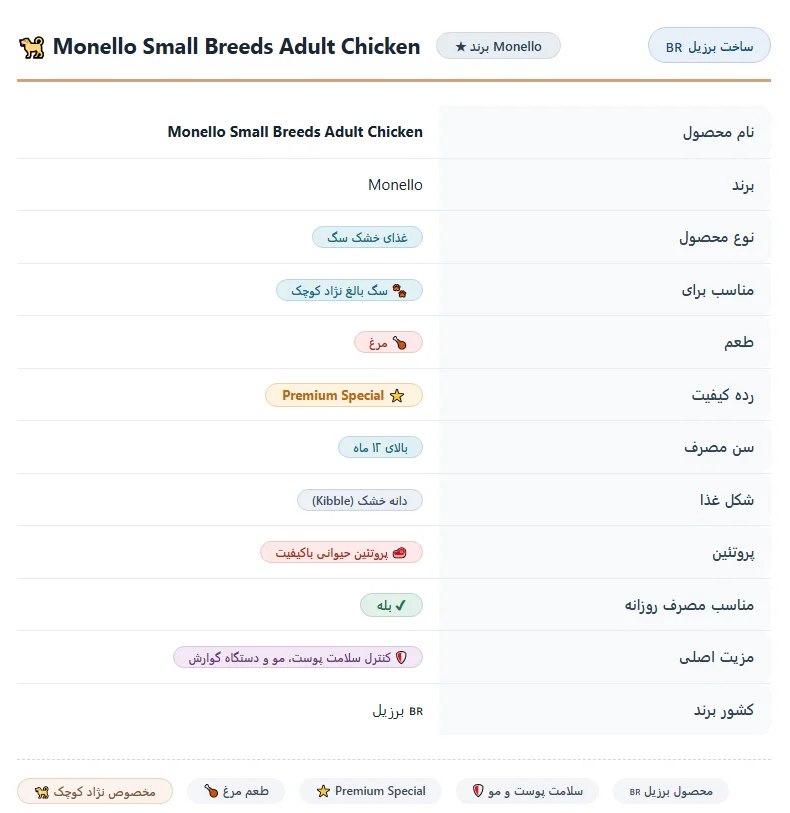Viewport: 790px width, 813px height.
Task: Click the checkmark in the بله daily-use badge
Action: click(400, 605)
